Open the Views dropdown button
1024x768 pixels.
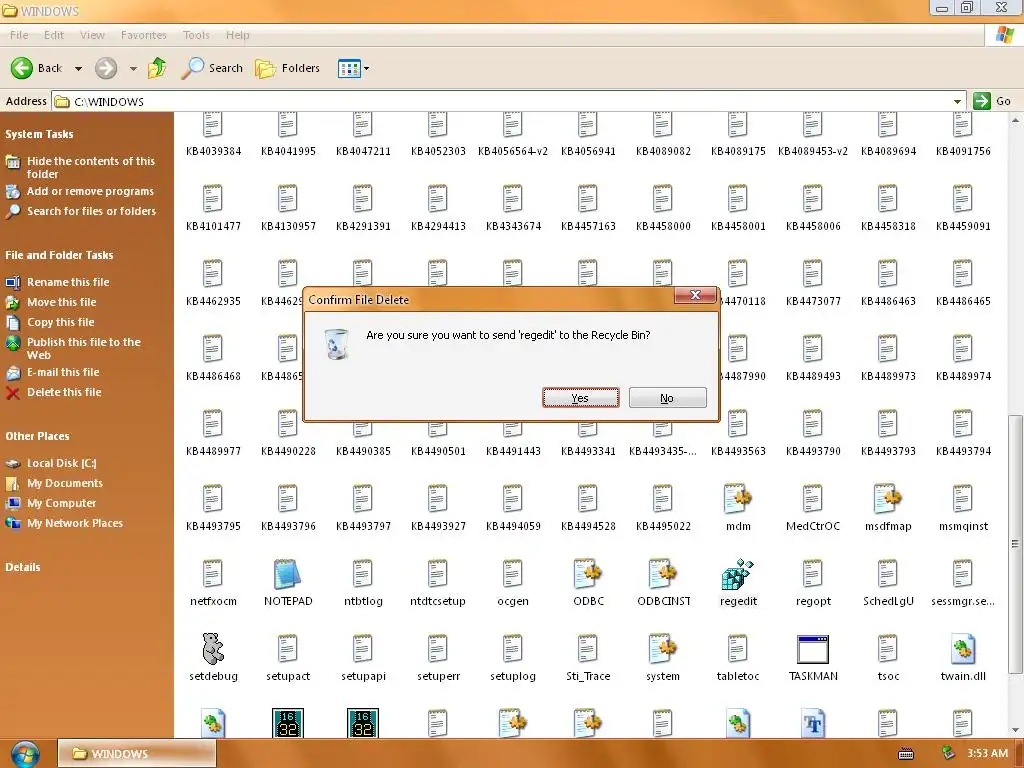click(x=353, y=68)
